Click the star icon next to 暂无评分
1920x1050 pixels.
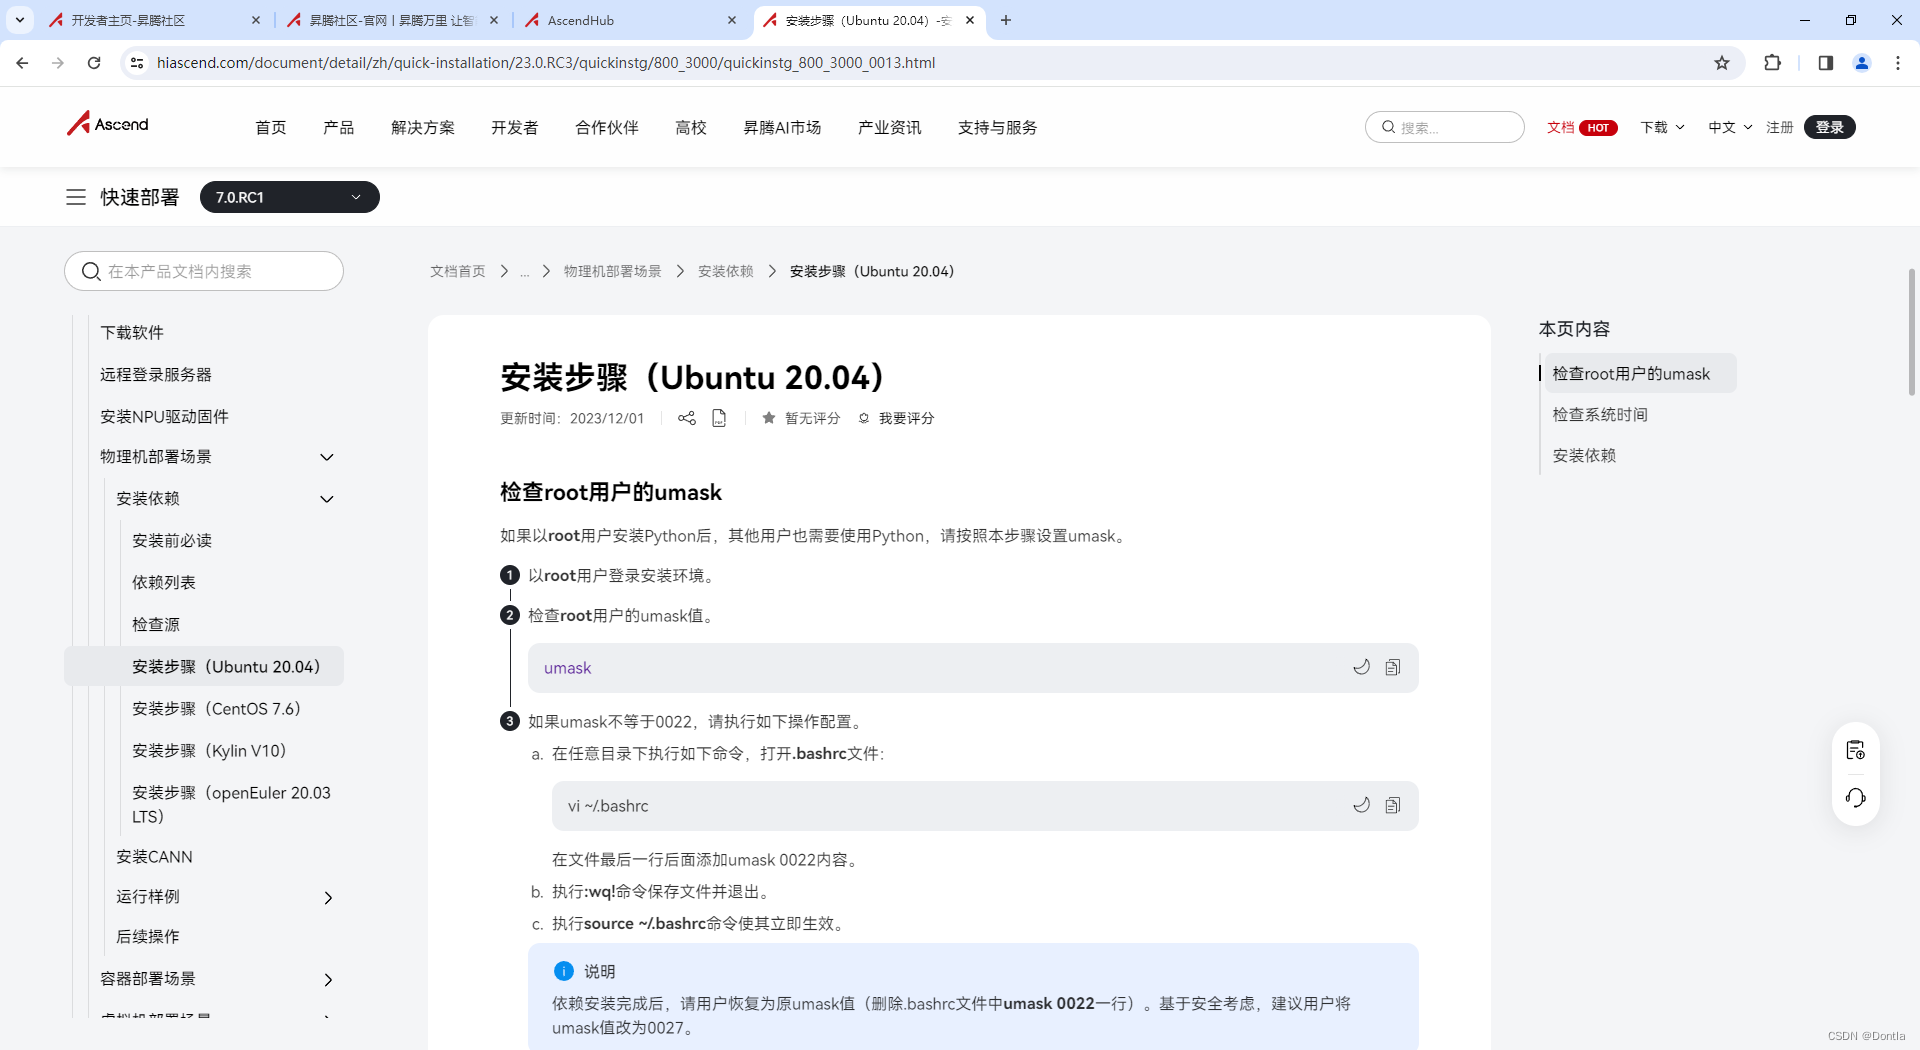[x=768, y=418]
